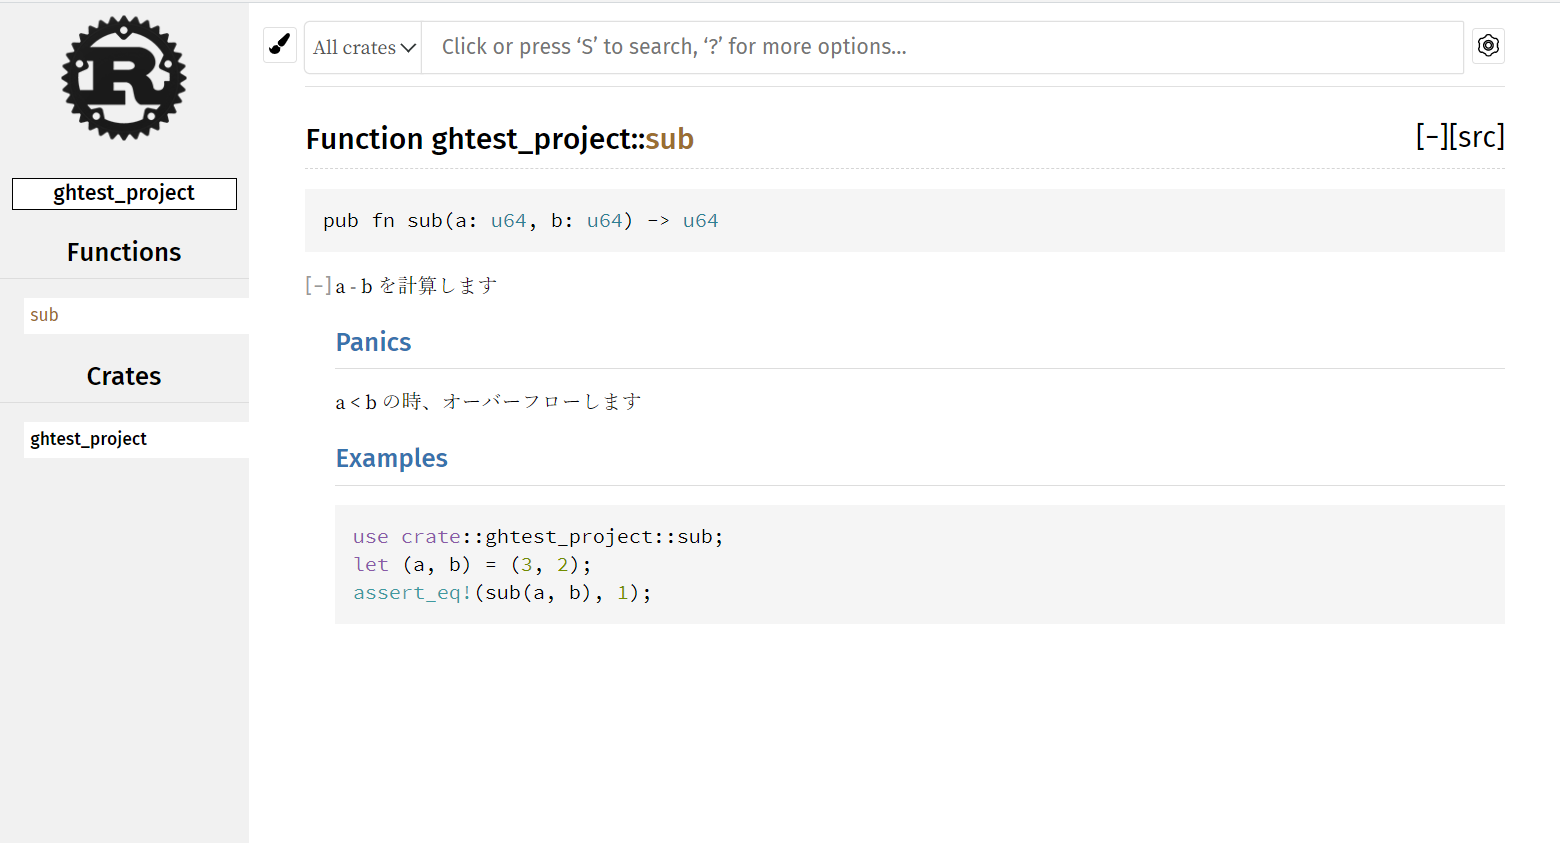Open the theme picker brush icon

tap(279, 44)
